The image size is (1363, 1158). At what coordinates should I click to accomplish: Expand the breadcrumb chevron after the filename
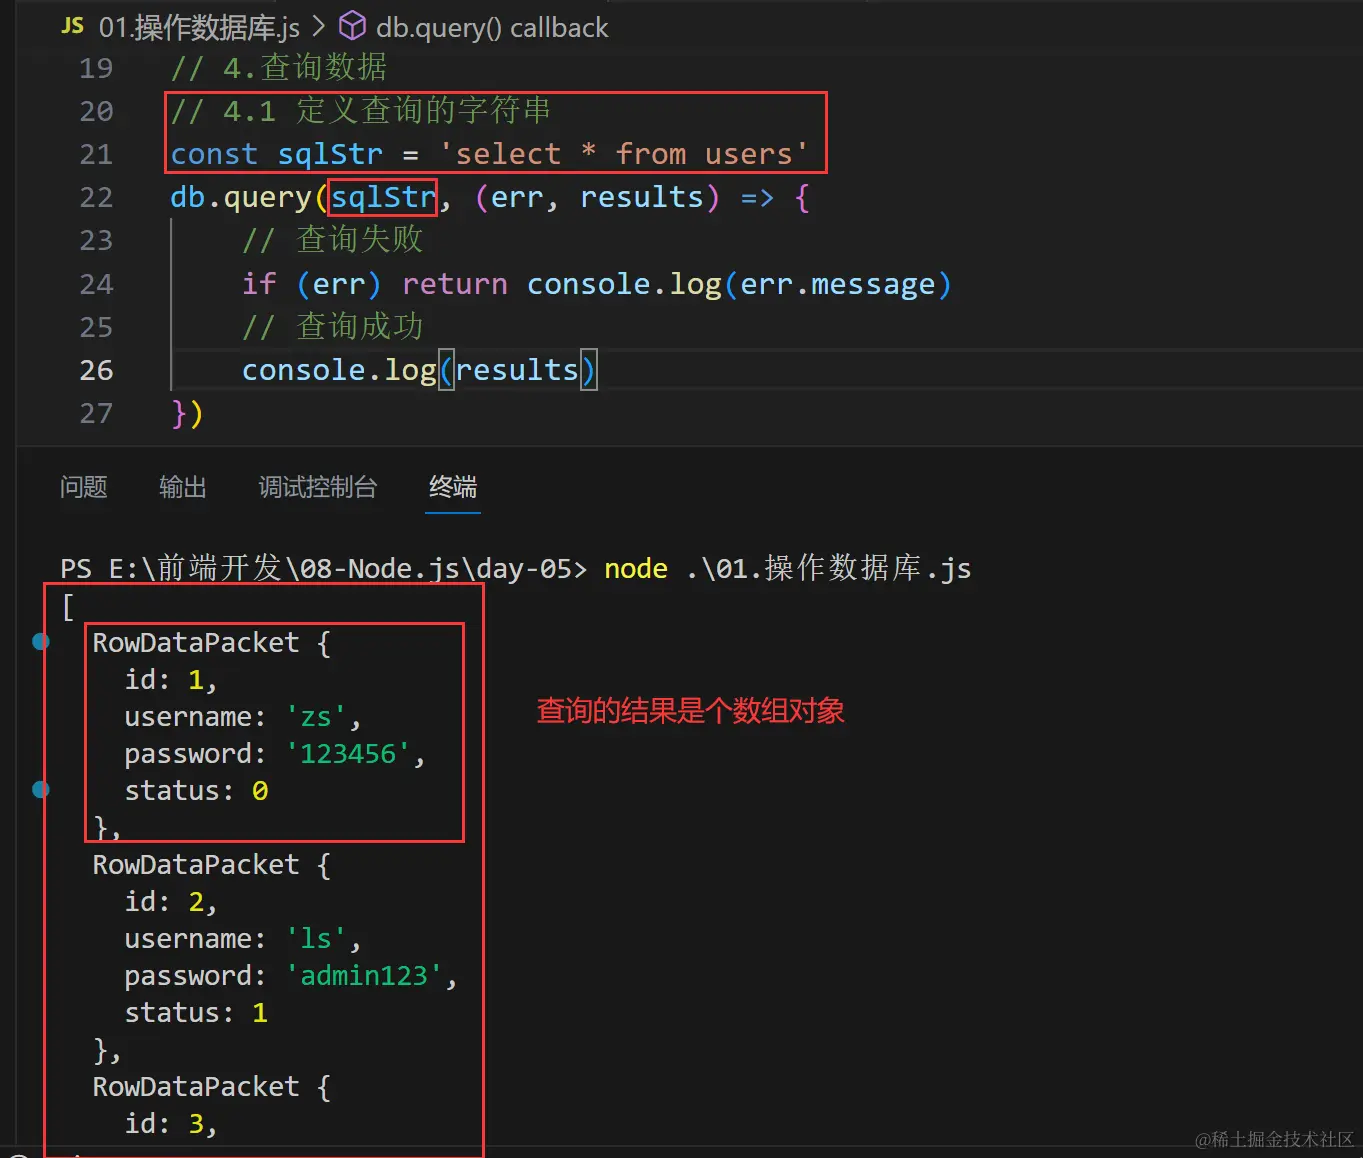coord(319,26)
